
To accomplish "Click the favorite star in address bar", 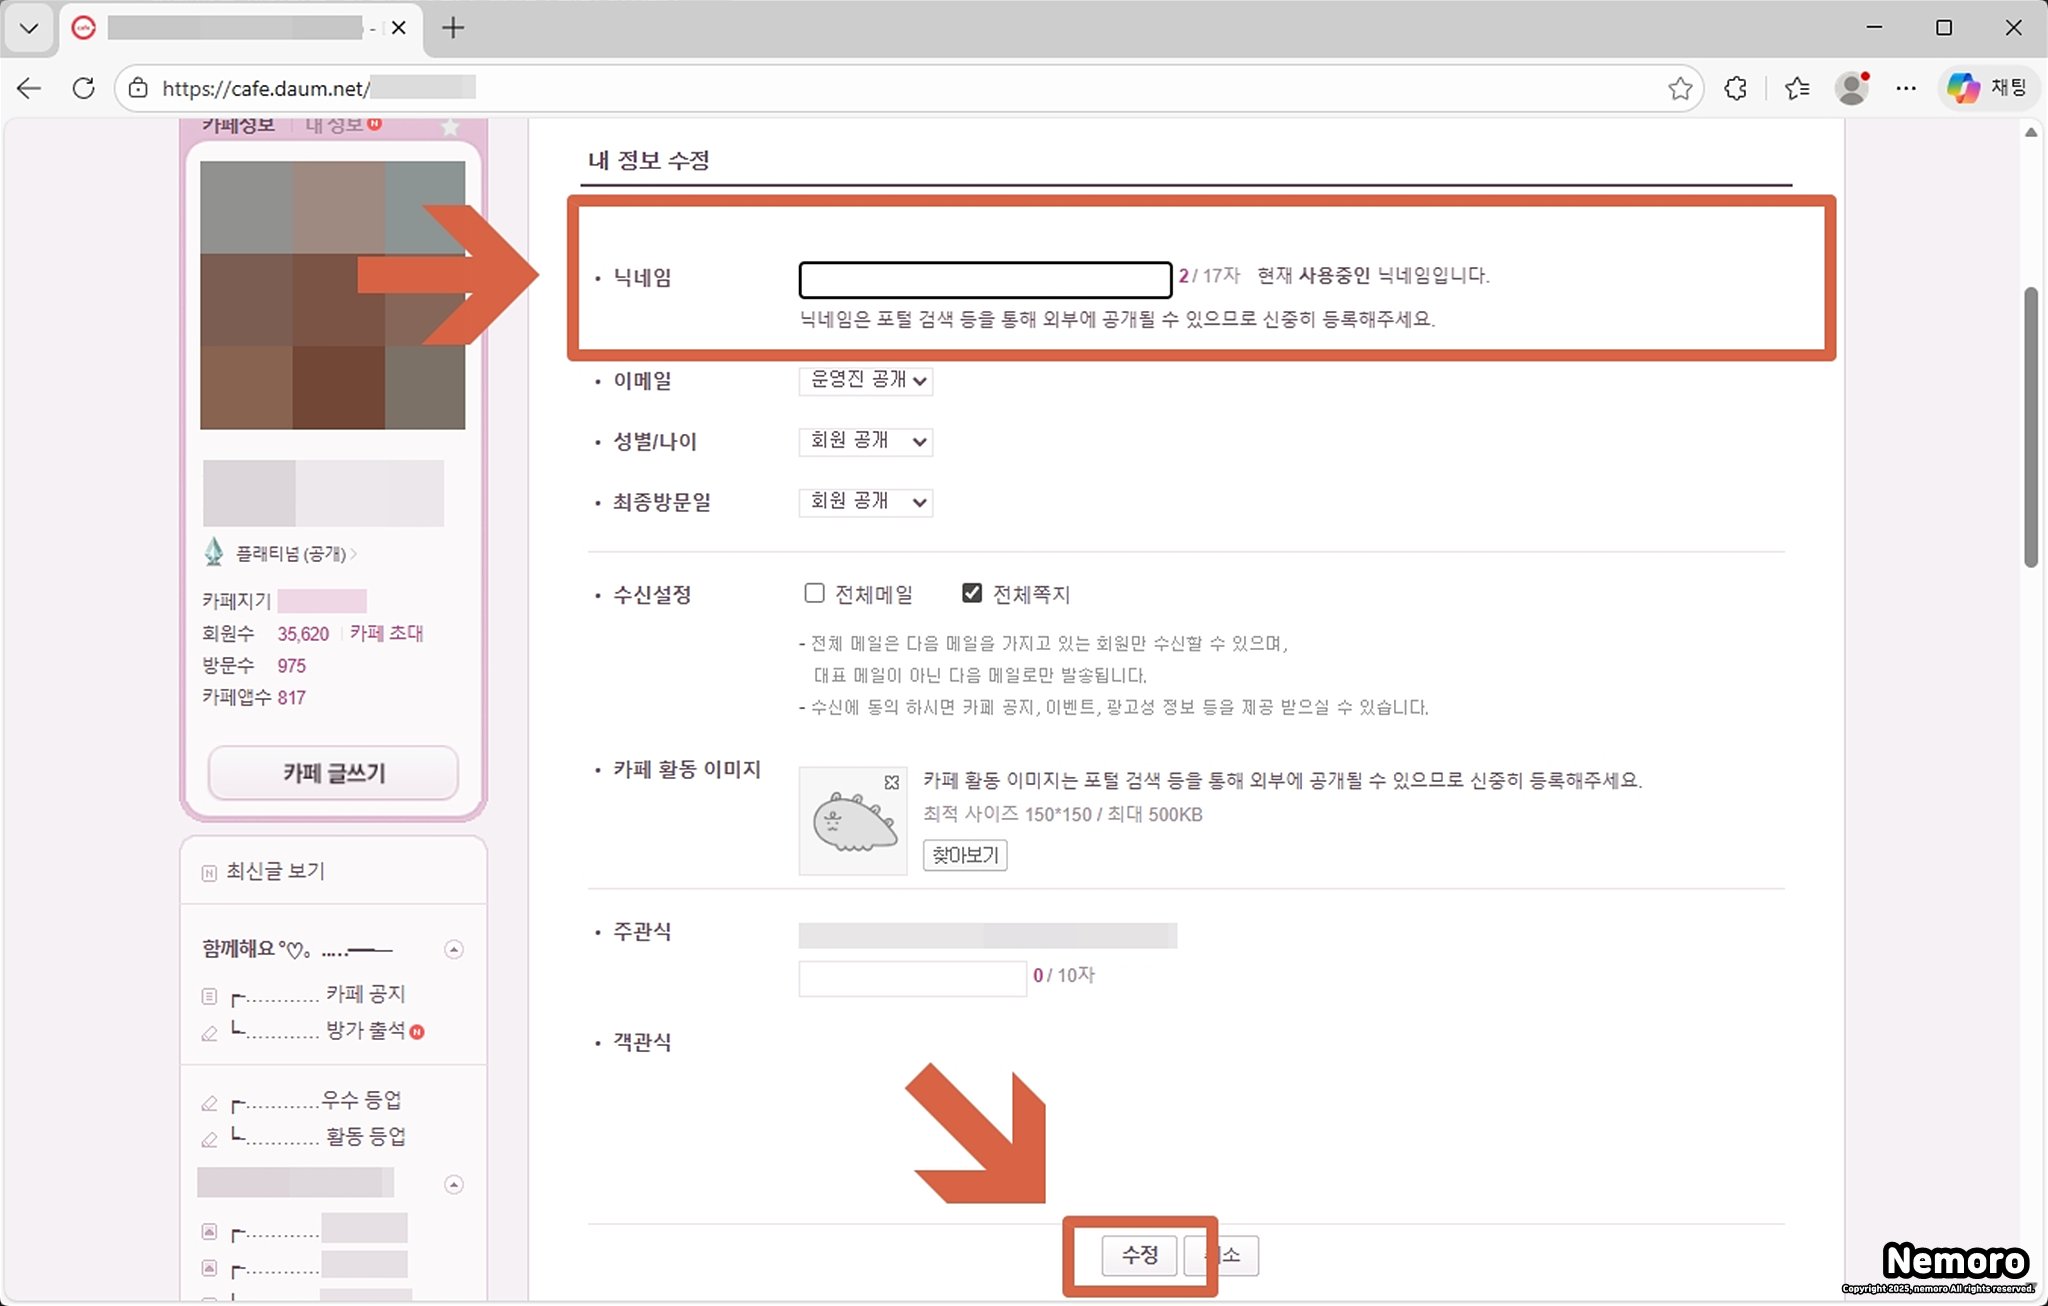I will click(1680, 88).
